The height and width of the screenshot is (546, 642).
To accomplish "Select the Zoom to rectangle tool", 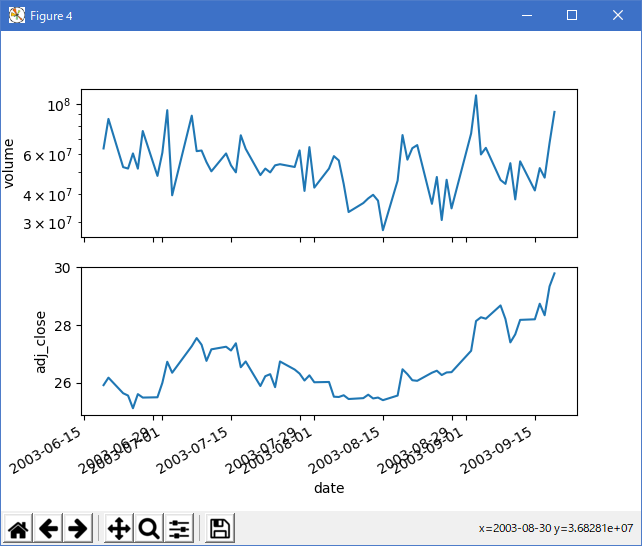I will pos(149,528).
